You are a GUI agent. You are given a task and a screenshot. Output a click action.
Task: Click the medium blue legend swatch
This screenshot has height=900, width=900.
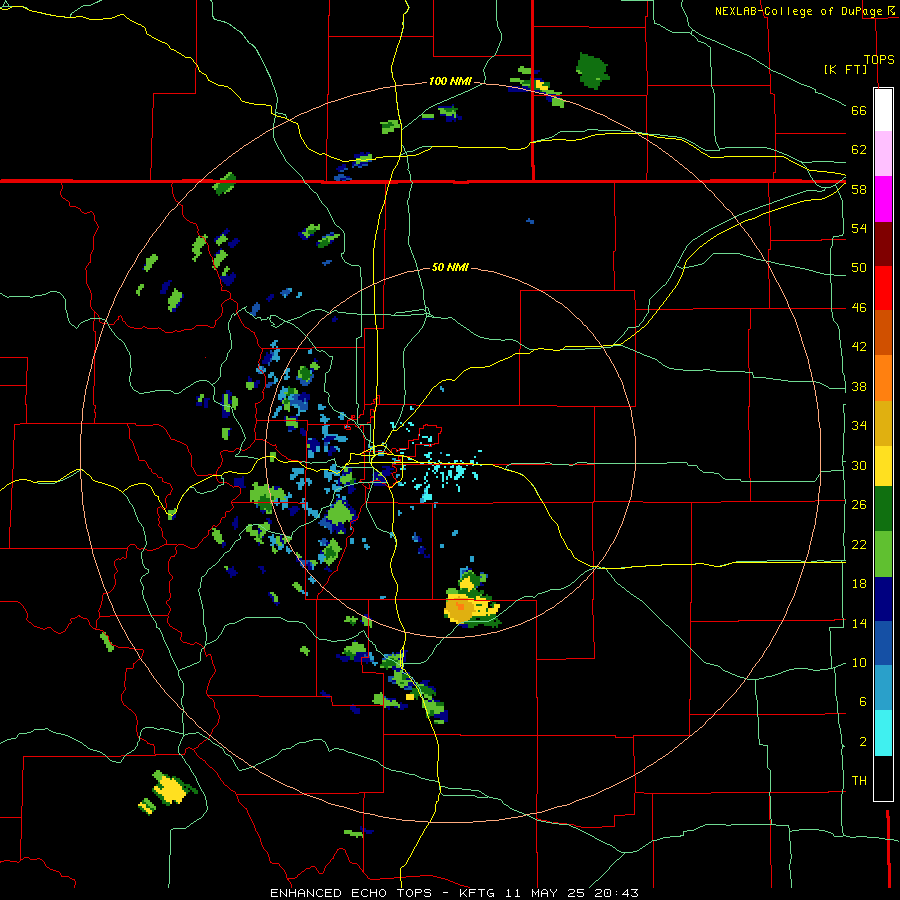point(883,643)
